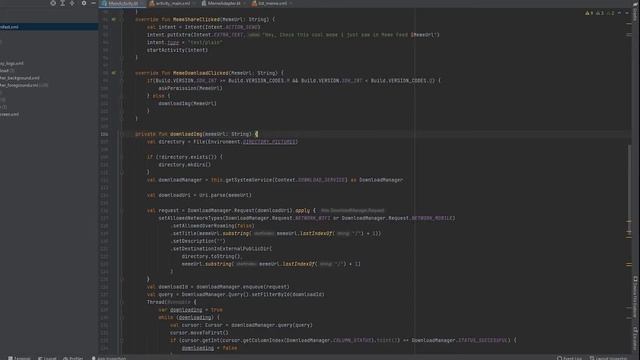Select the screen xml file in tree
Image resolution: width=640 pixels, height=360 pixels.
pos(9,114)
